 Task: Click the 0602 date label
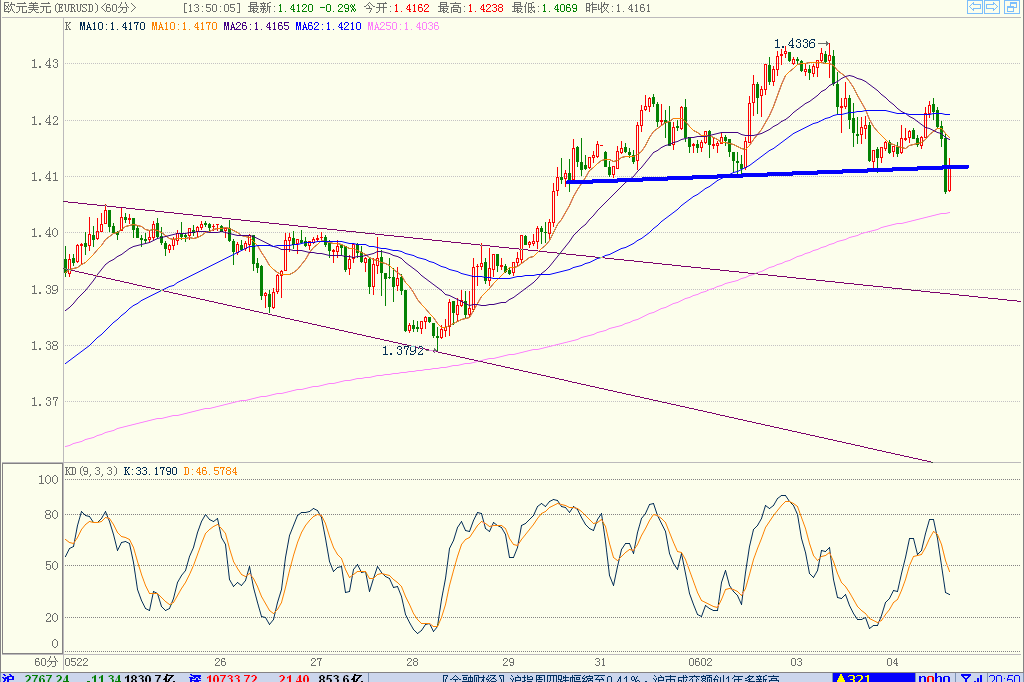pos(700,662)
